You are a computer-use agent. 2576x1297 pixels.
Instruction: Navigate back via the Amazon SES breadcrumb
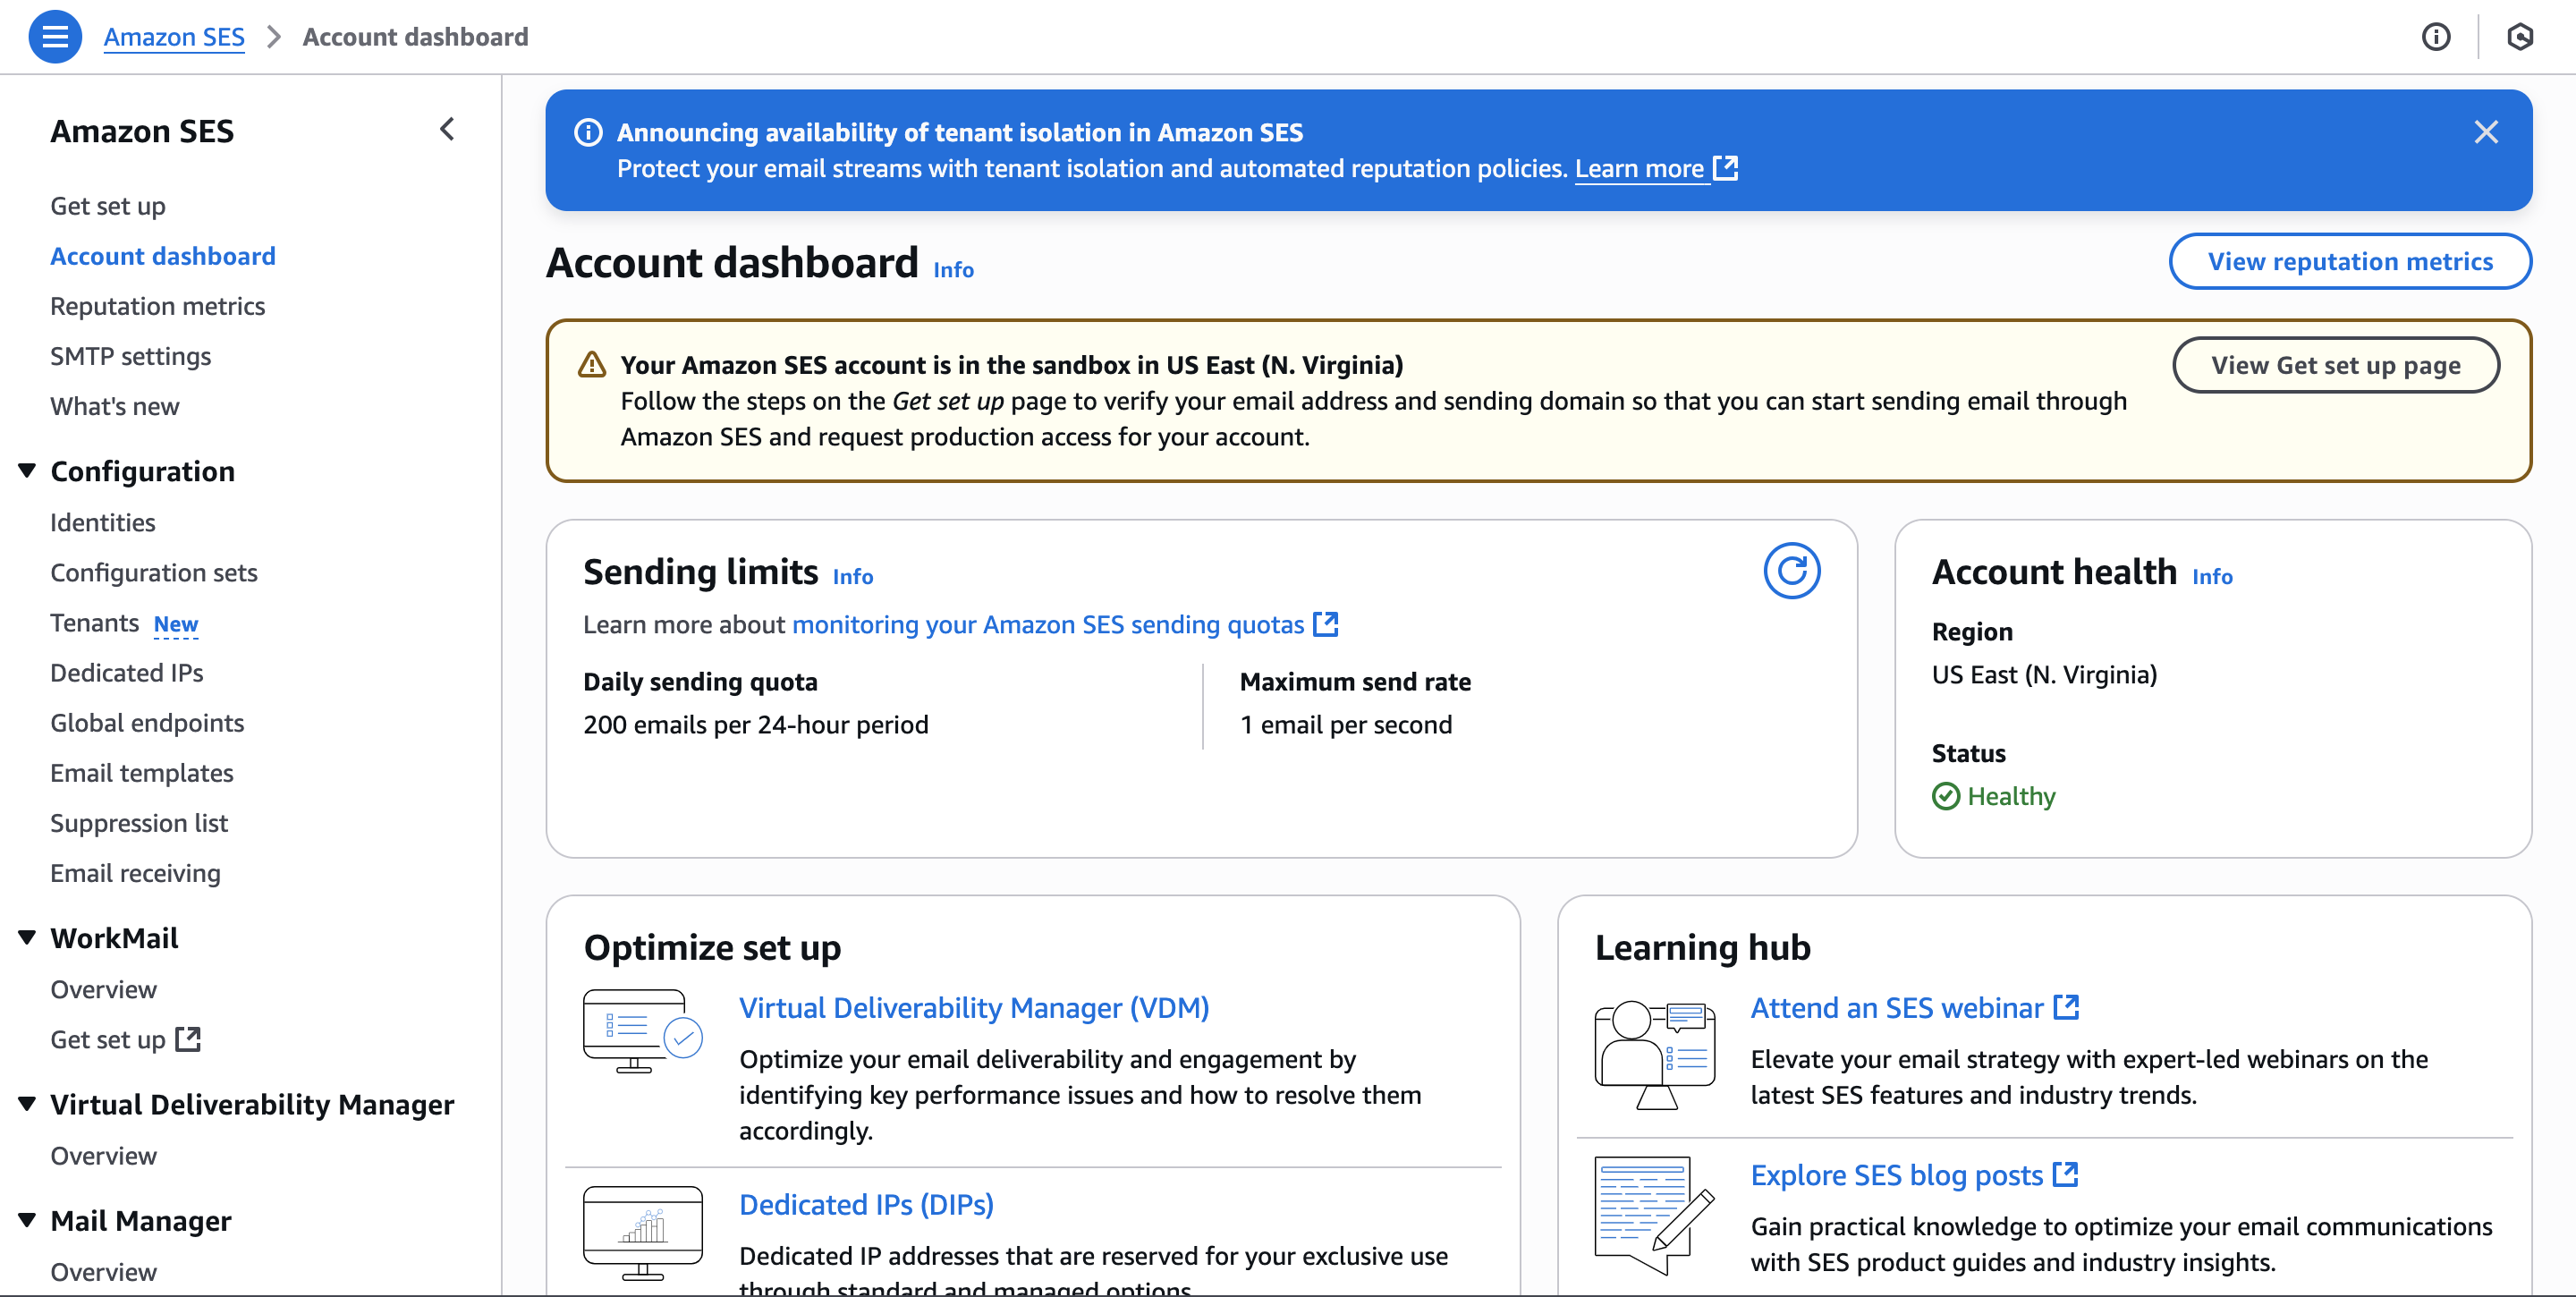[174, 36]
